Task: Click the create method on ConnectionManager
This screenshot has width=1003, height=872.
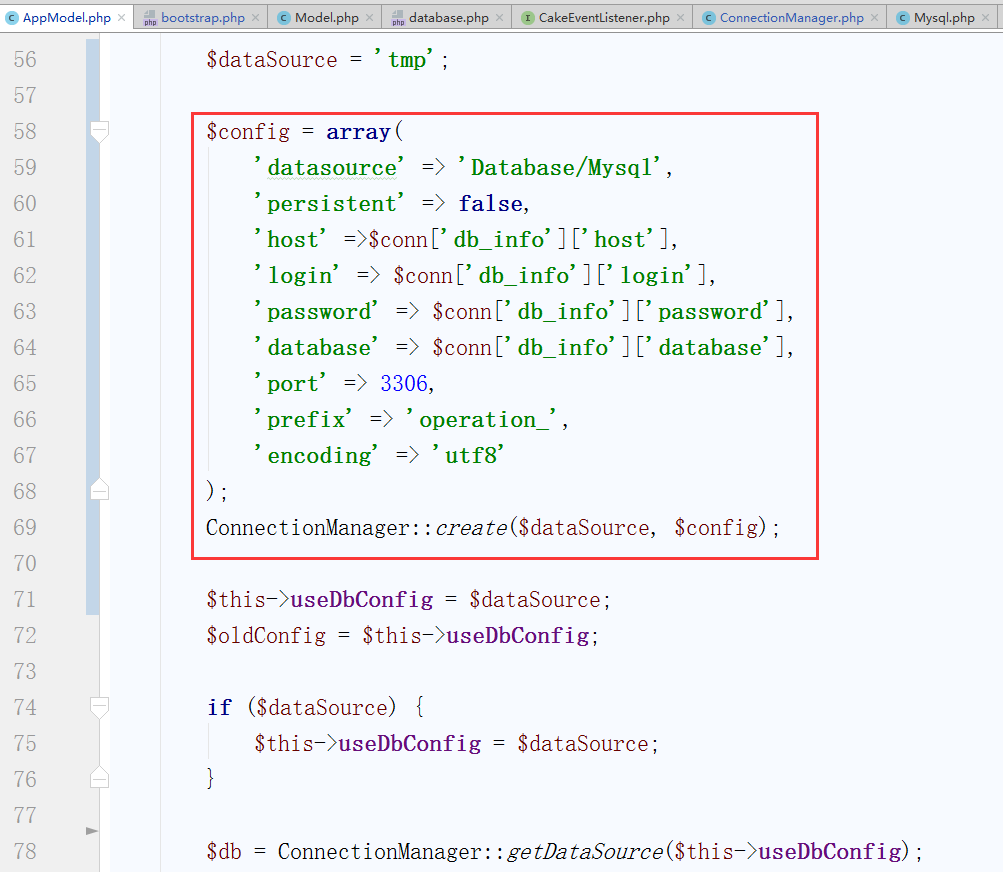Action: [470, 528]
